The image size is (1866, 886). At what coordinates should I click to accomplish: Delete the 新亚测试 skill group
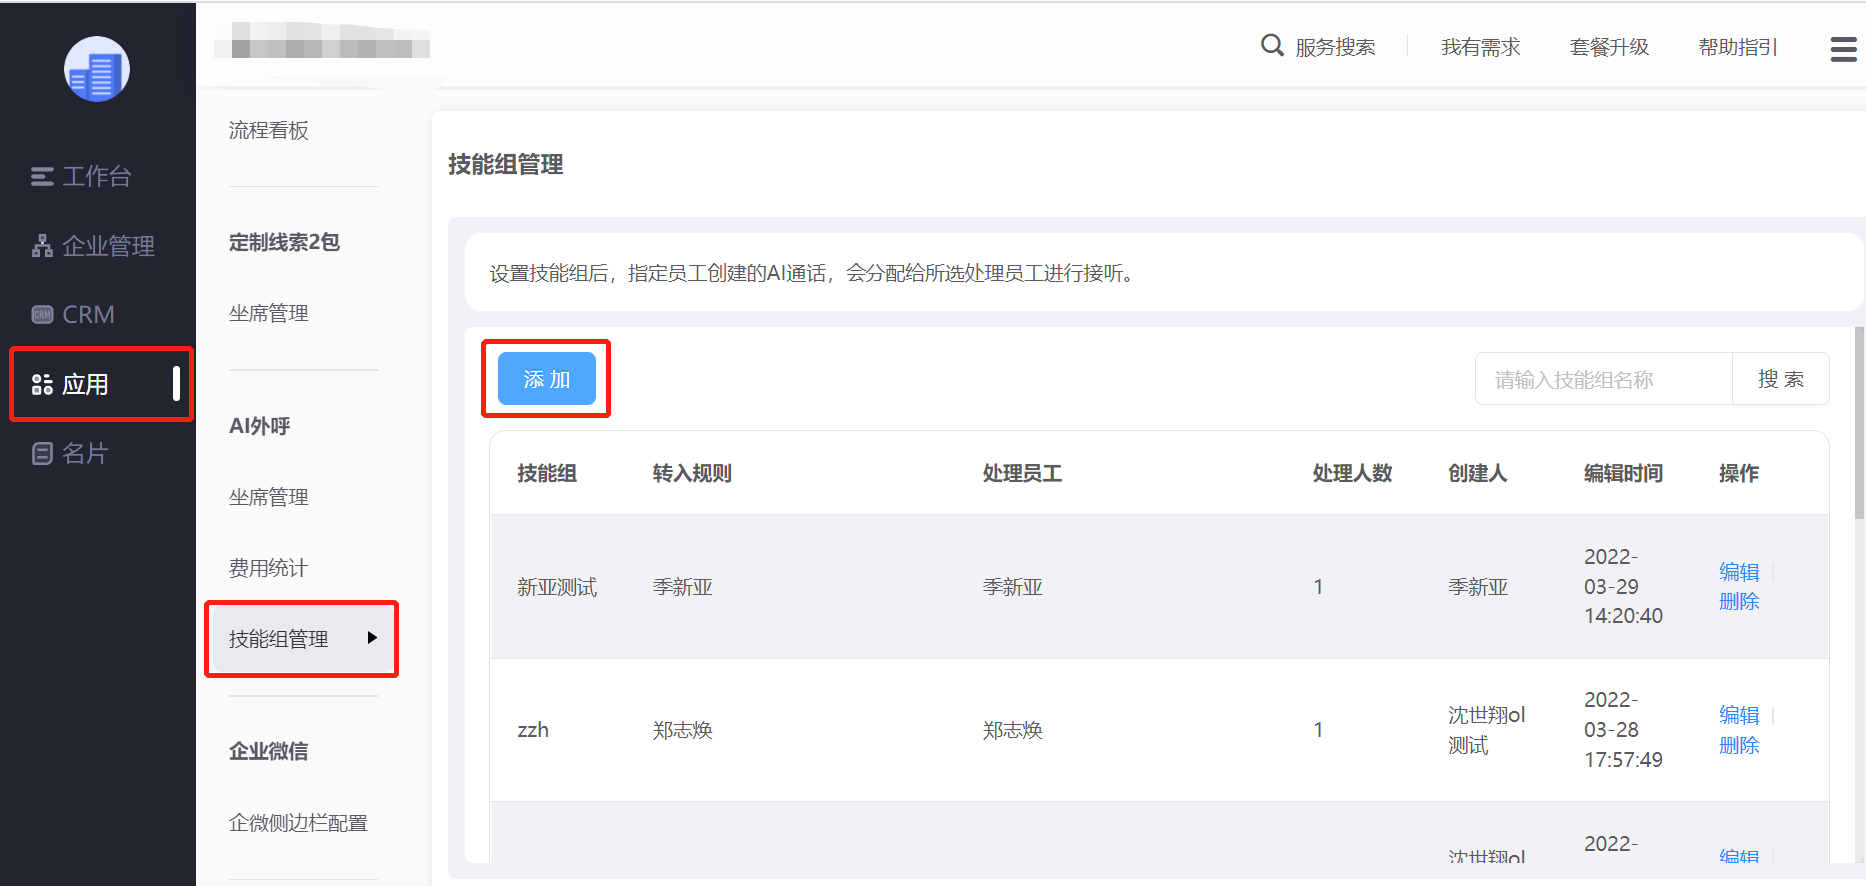(1739, 601)
